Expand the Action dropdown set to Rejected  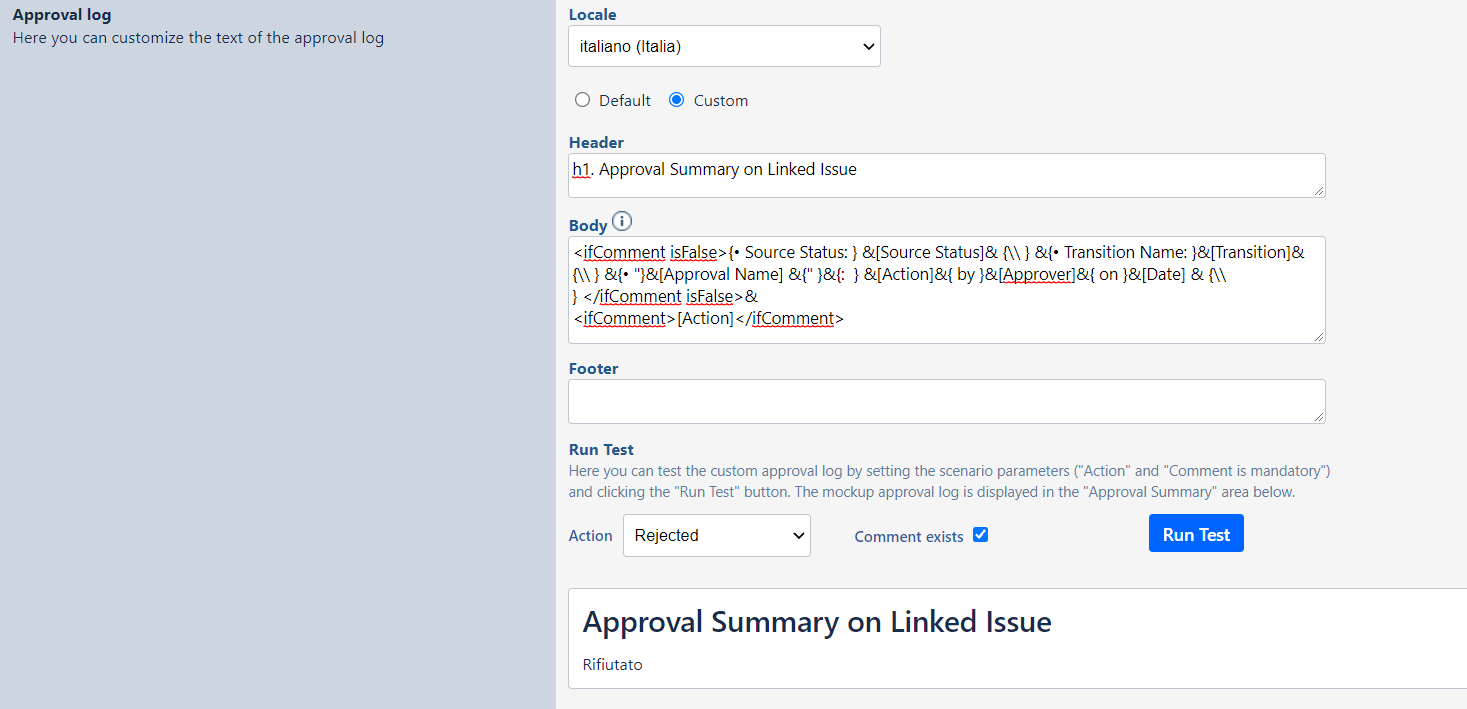coord(716,536)
